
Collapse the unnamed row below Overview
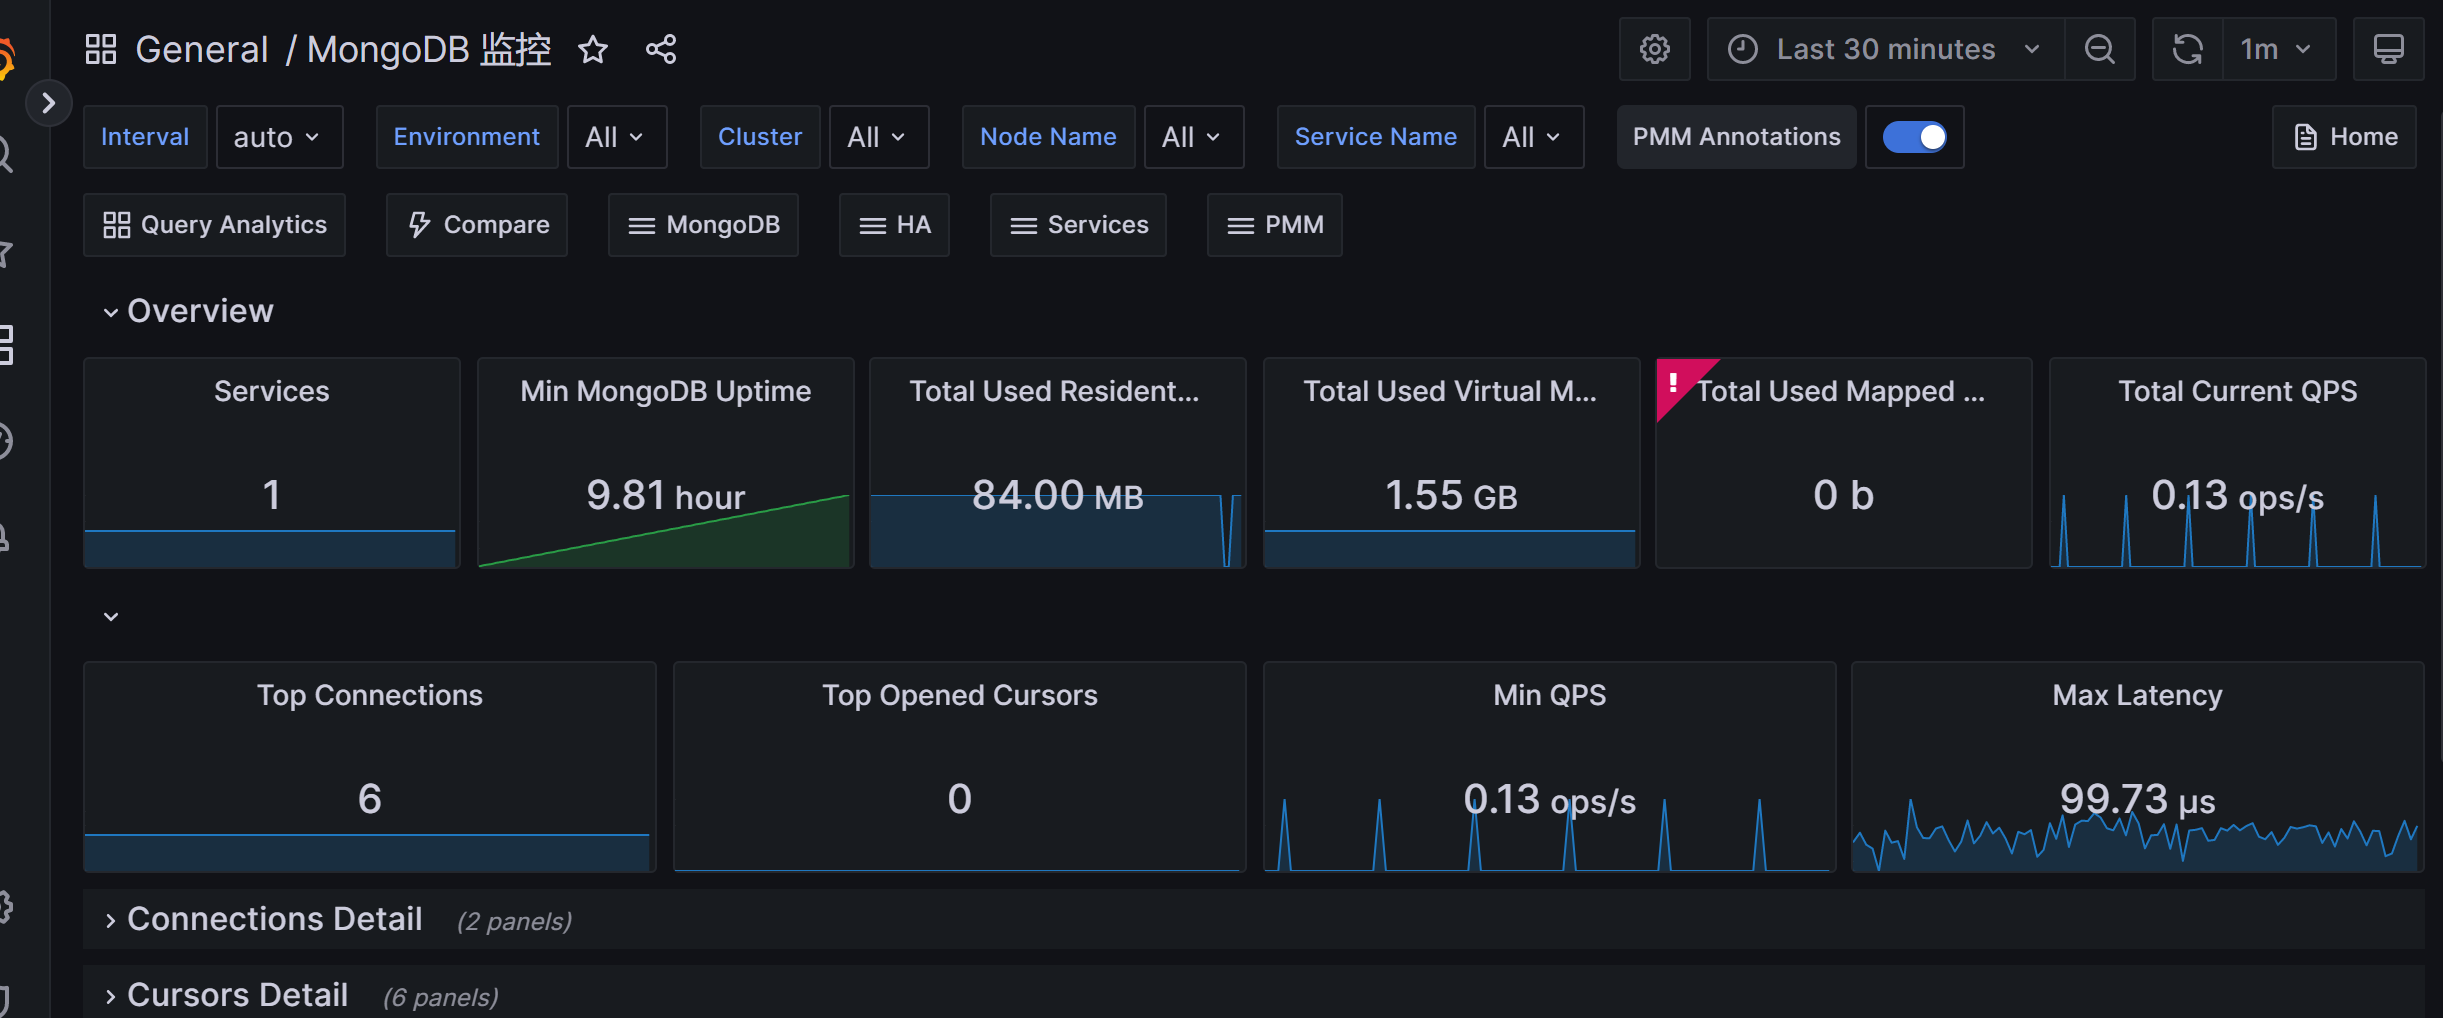111,616
